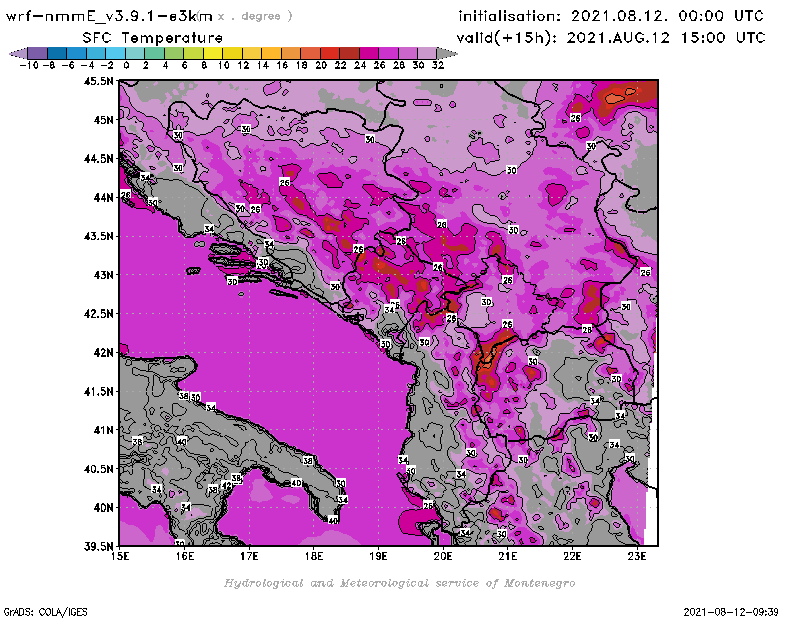This screenshot has width=800, height=618.
Task: Click the '42.5N' latitude label
Action: pos(98,313)
